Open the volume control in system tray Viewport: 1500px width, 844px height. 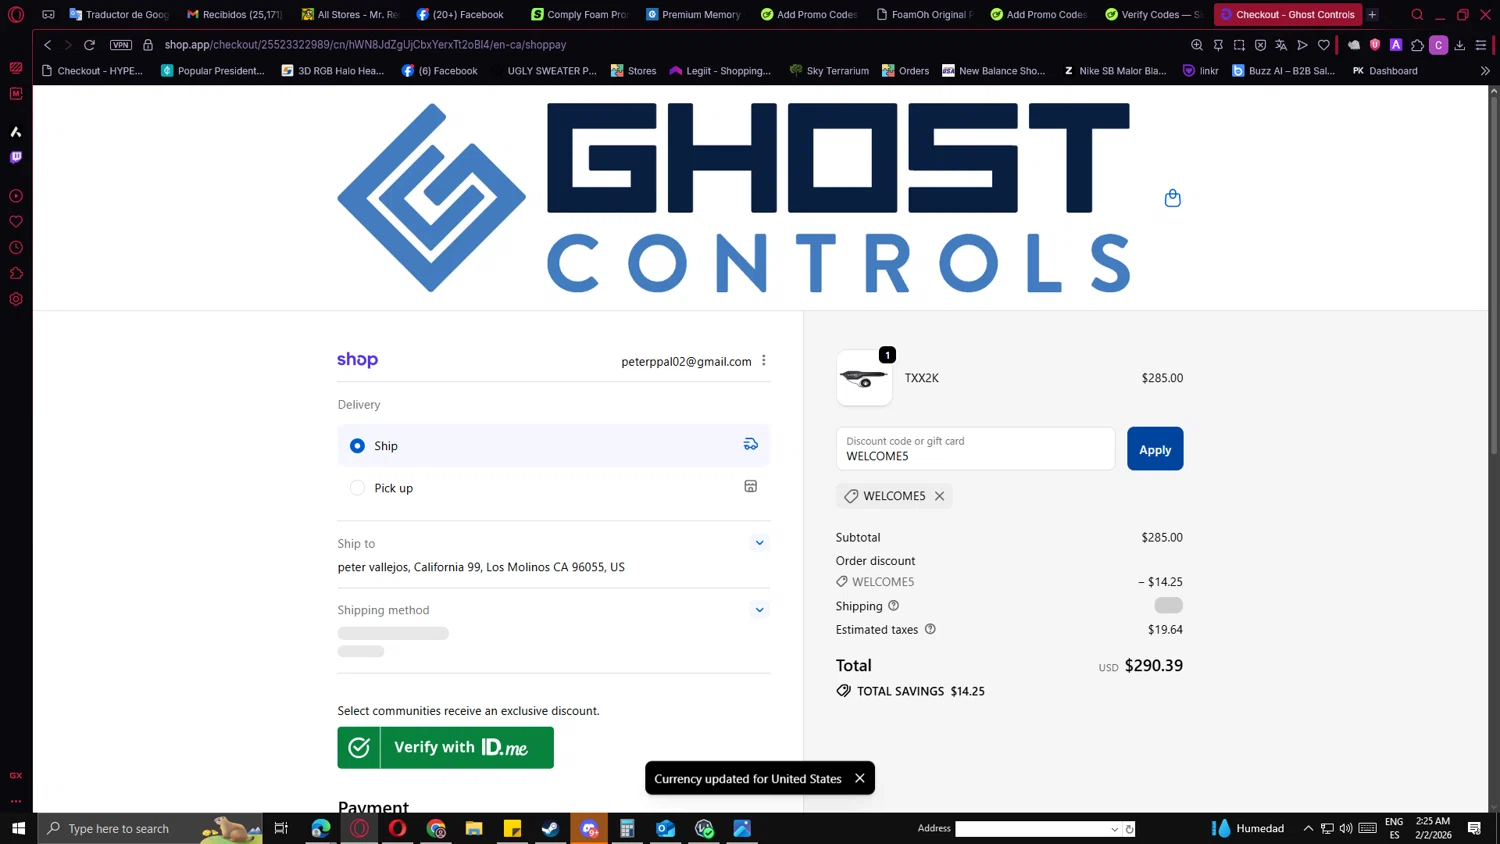1346,828
